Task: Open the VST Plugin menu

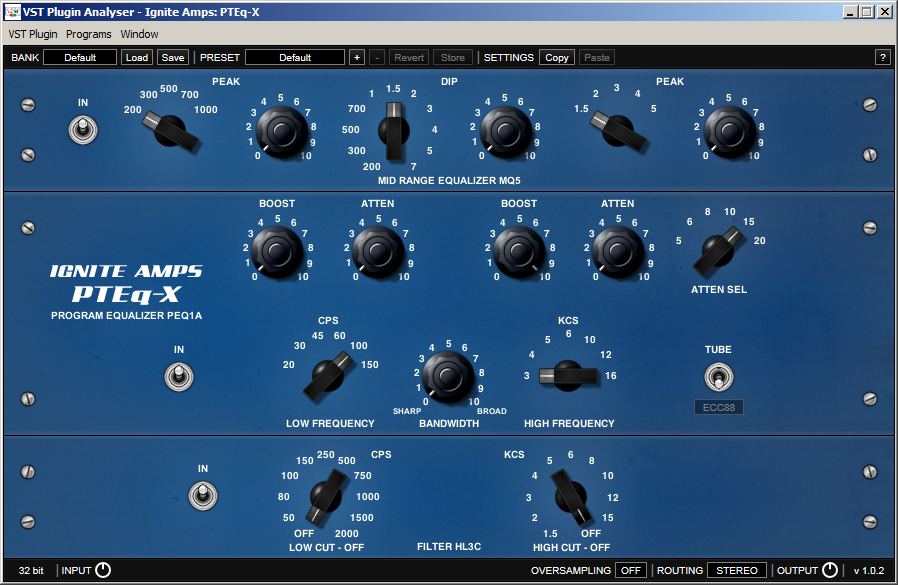Action: tap(33, 34)
